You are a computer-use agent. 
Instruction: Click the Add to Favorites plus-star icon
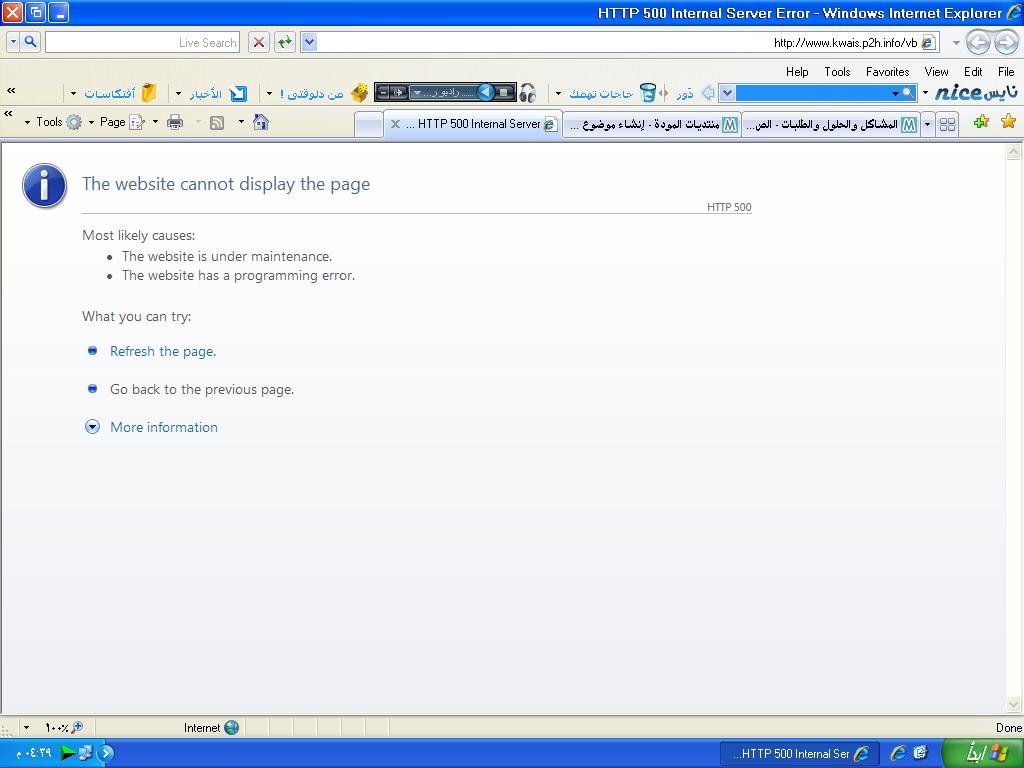pos(981,121)
